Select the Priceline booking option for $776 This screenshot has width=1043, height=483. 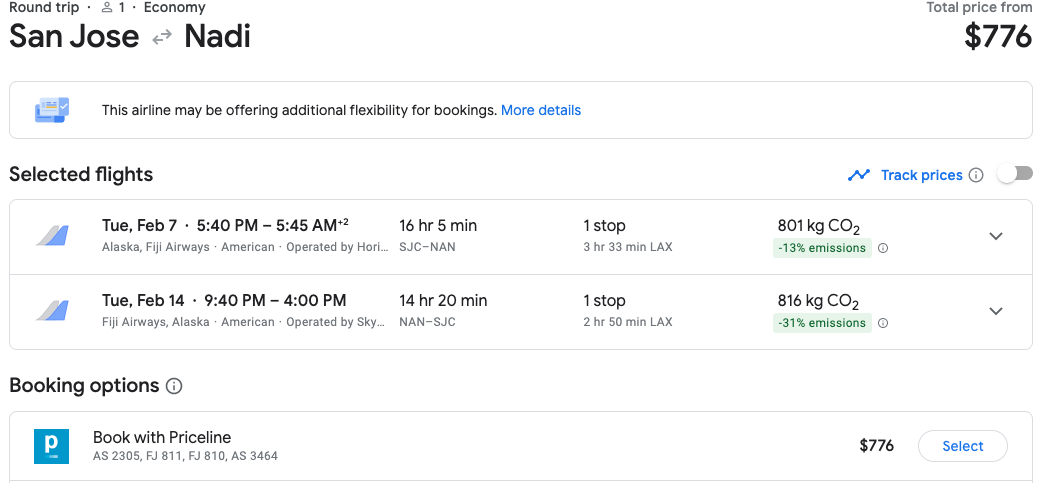coord(962,446)
